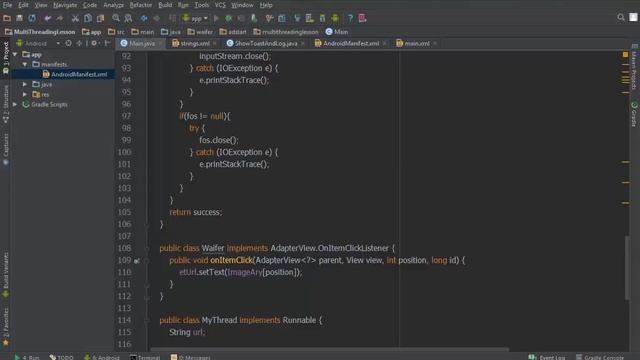Image resolution: width=640 pixels, height=360 pixels.
Task: Click the Copy icon in toolbar
Action: coord(88,18)
